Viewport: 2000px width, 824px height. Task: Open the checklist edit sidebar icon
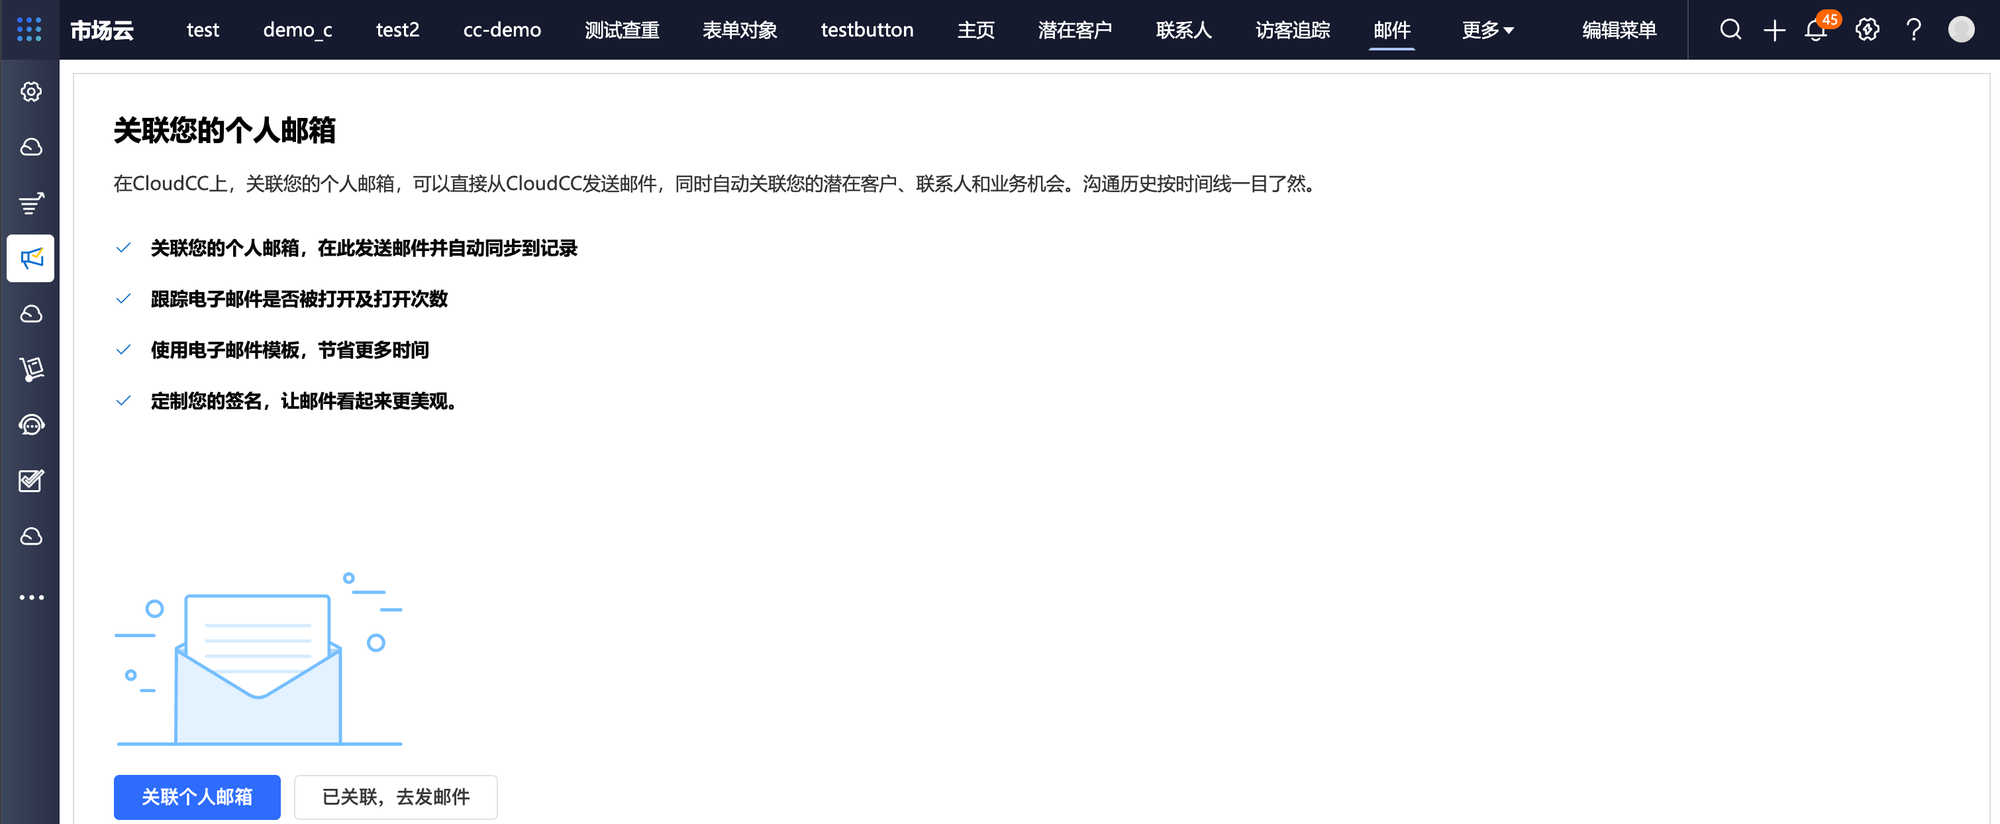(x=31, y=481)
